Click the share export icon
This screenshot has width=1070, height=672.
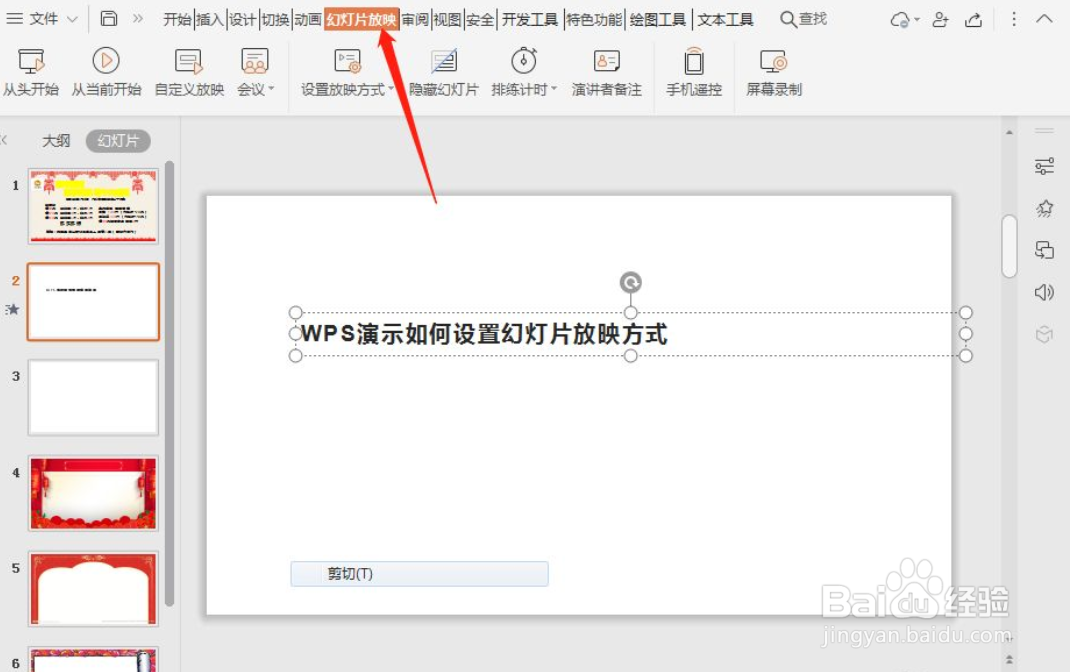pos(974,20)
